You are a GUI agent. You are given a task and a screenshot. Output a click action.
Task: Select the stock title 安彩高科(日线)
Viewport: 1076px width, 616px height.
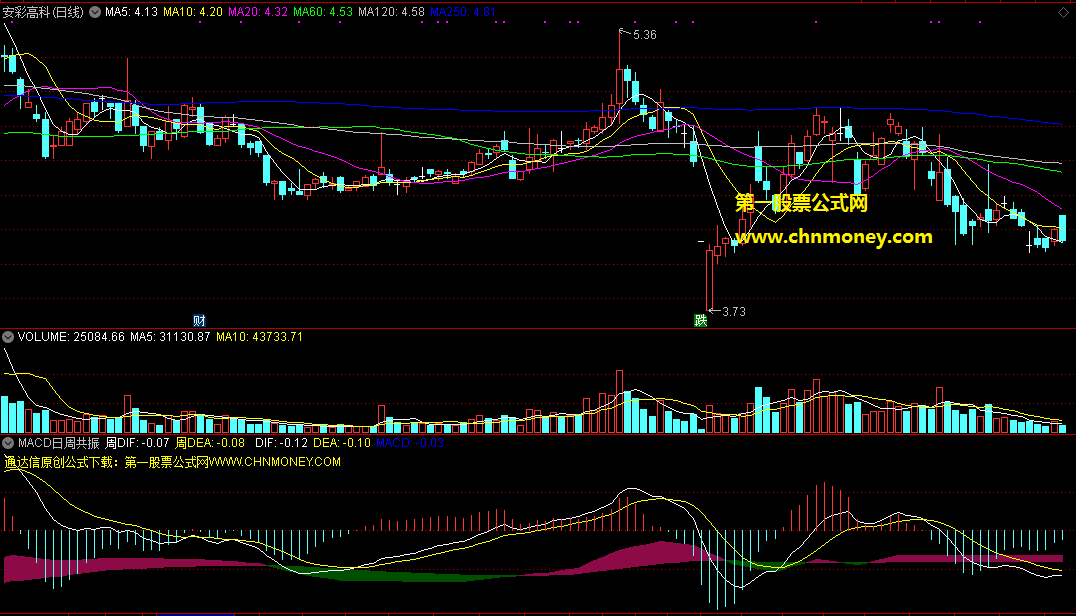[43, 12]
